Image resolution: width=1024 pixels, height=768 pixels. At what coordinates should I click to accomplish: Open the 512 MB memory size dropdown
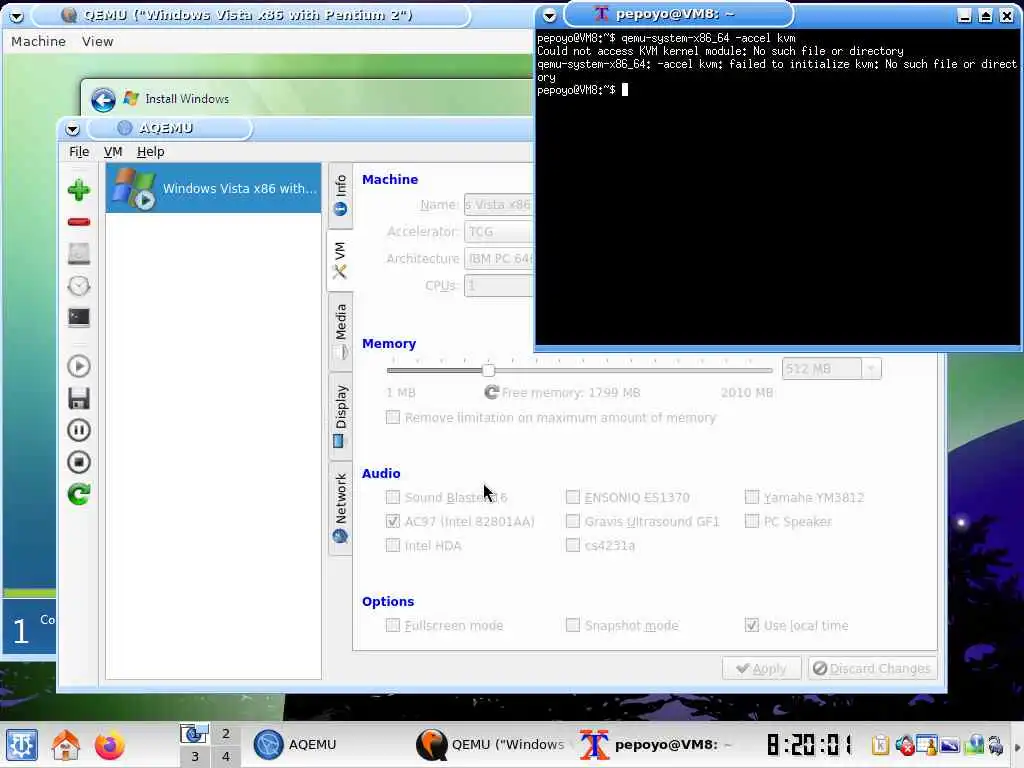[871, 369]
